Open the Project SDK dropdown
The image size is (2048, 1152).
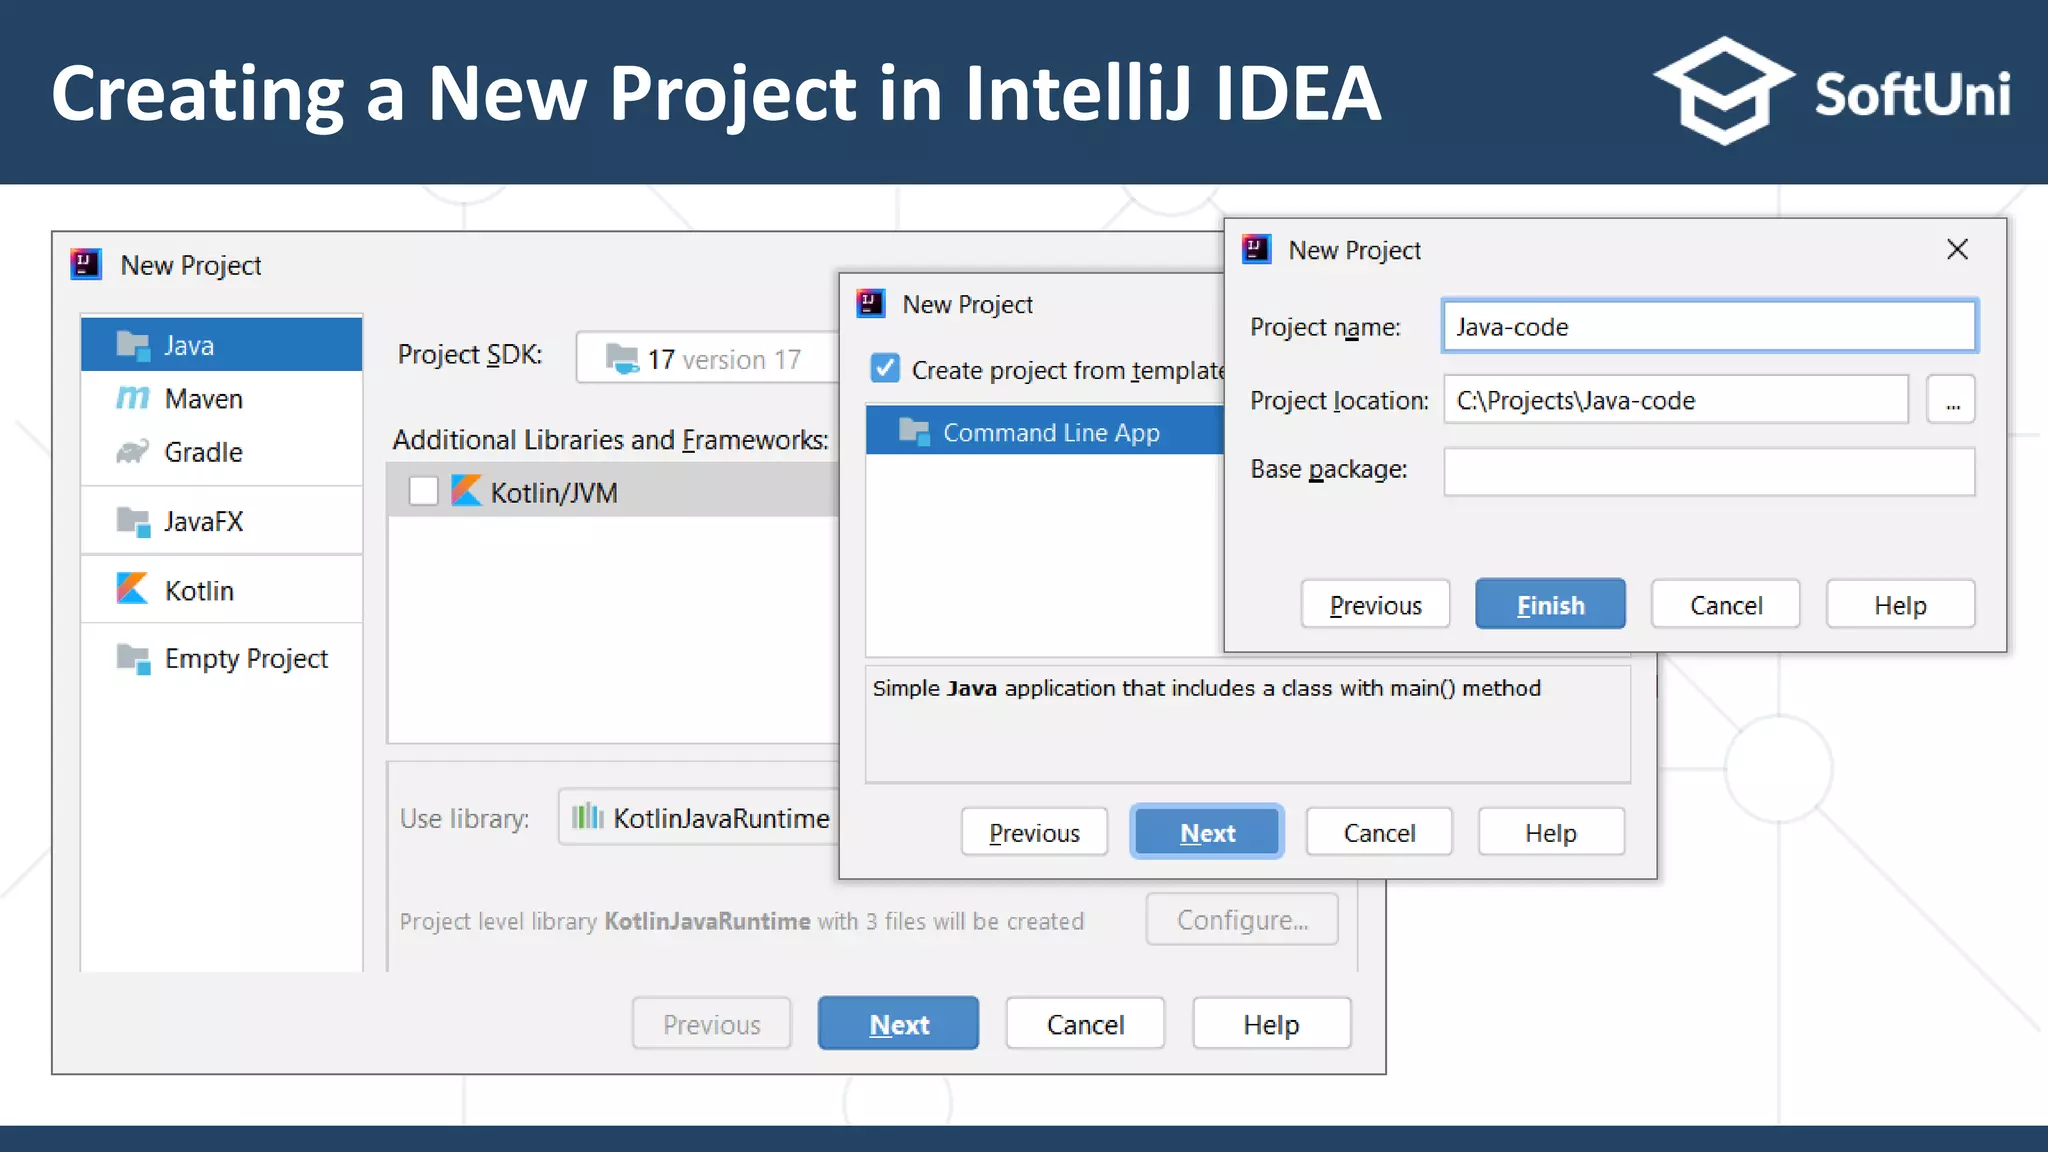(707, 358)
